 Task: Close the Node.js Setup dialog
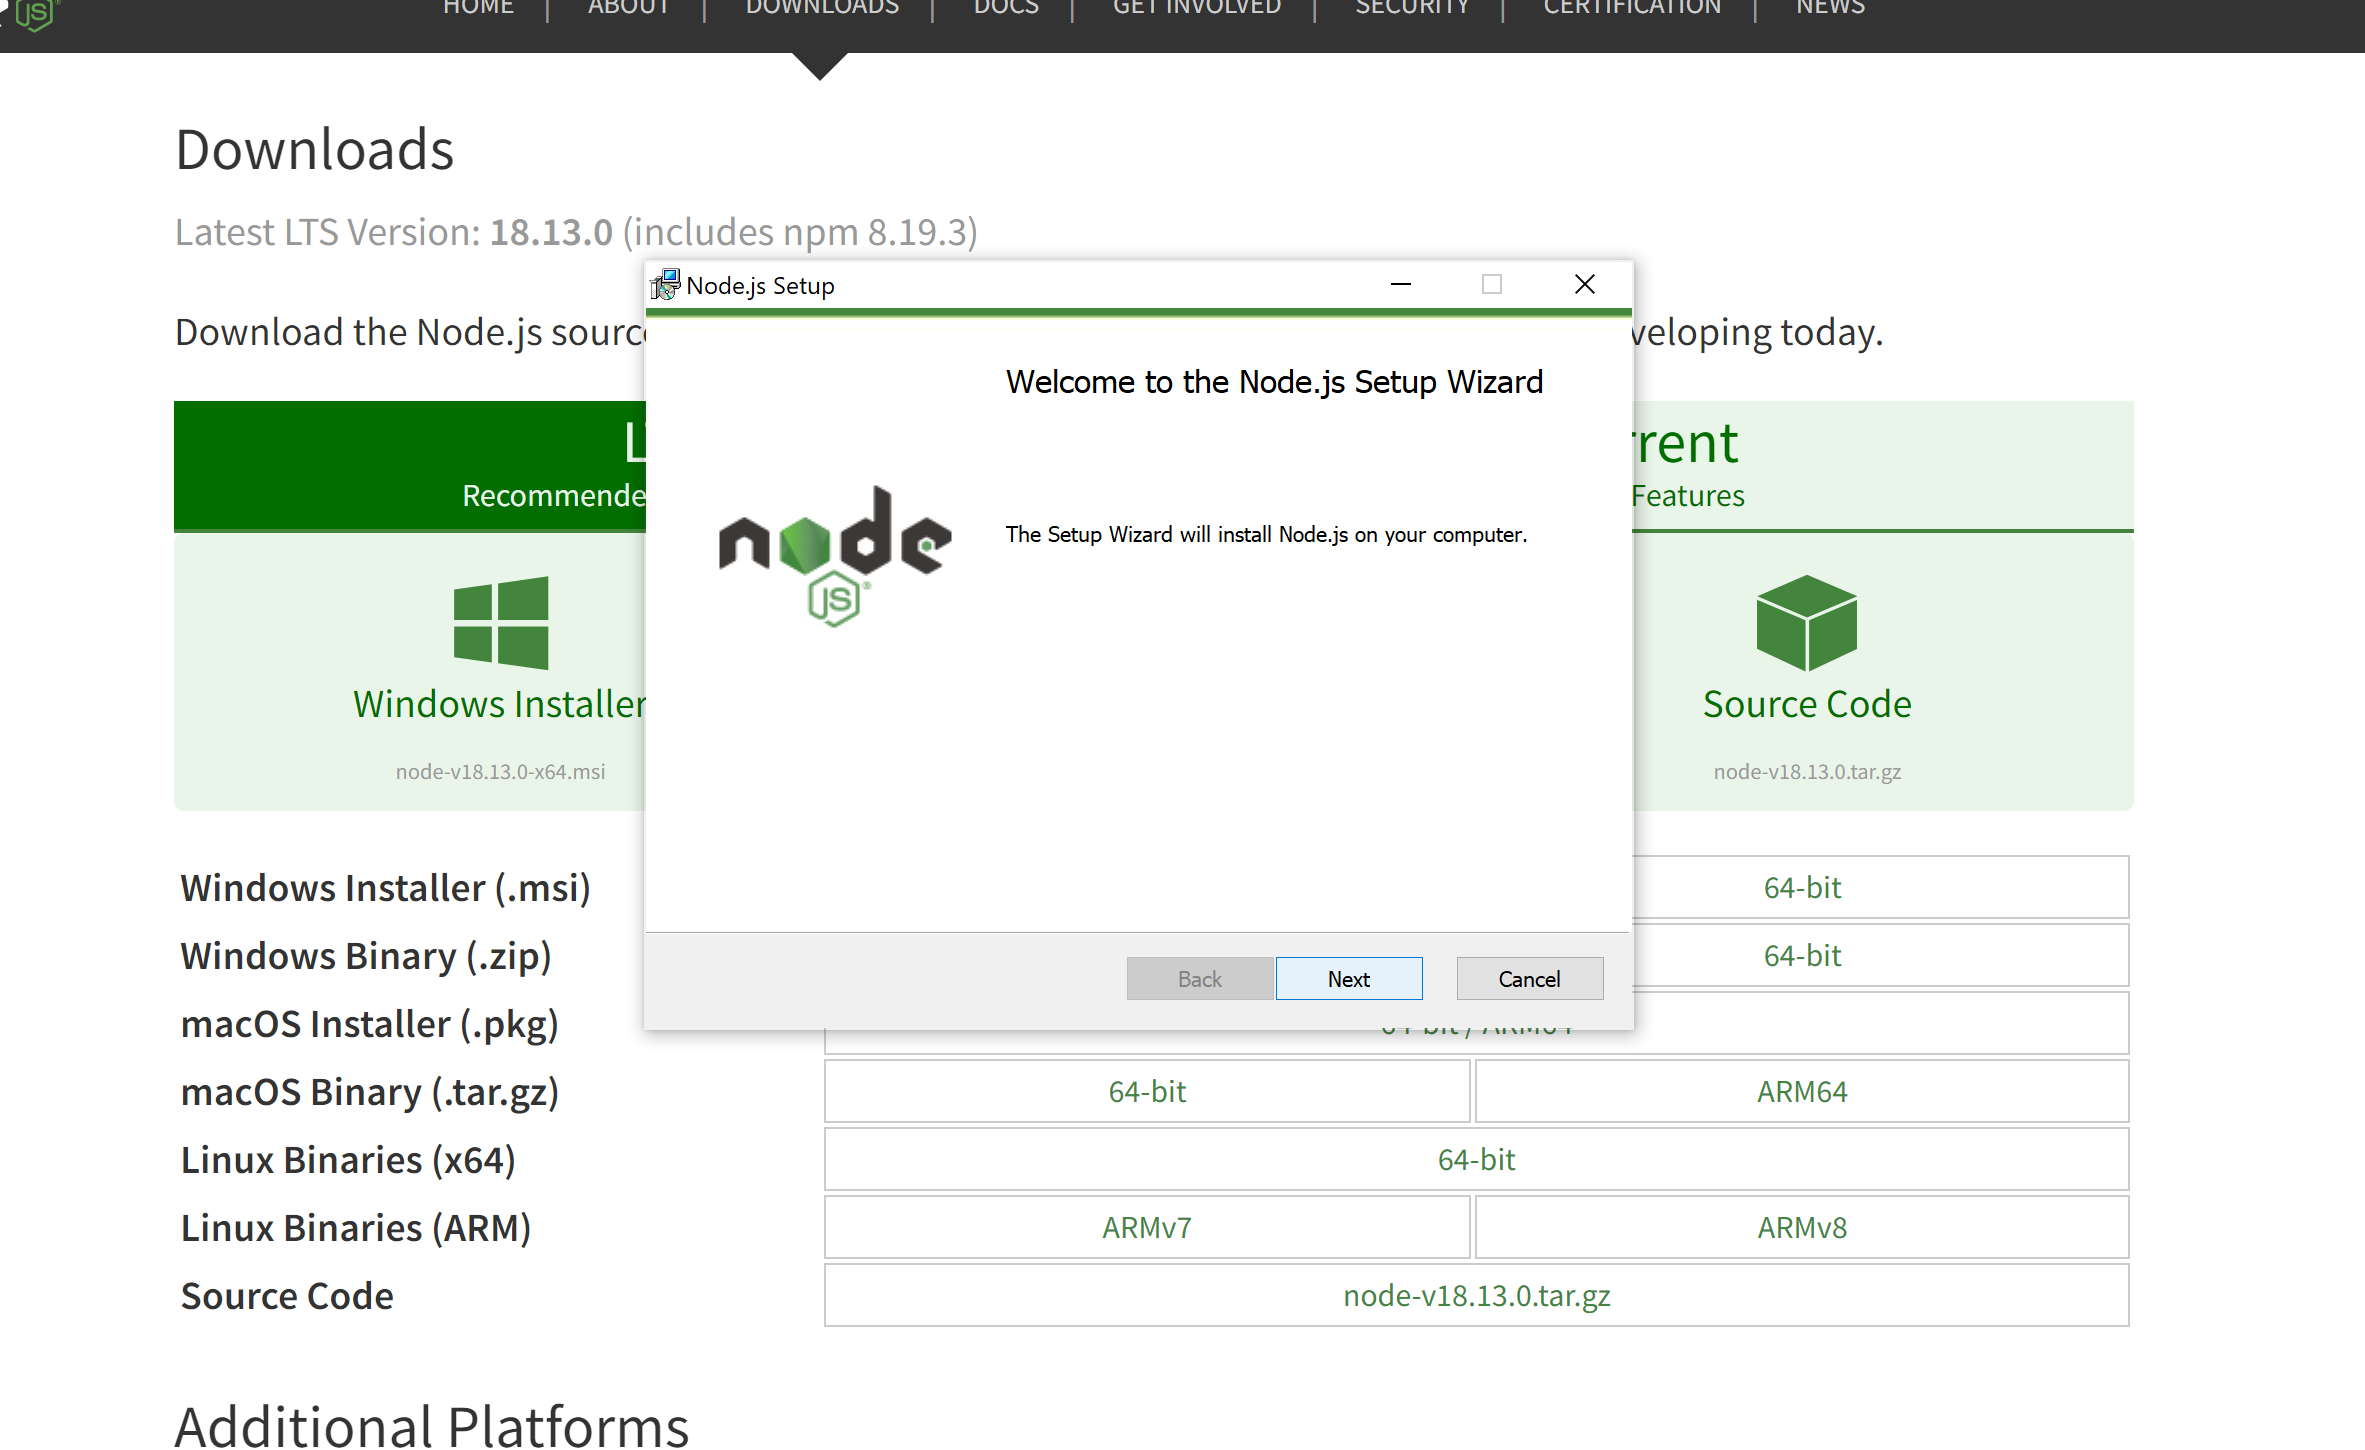click(x=1584, y=285)
